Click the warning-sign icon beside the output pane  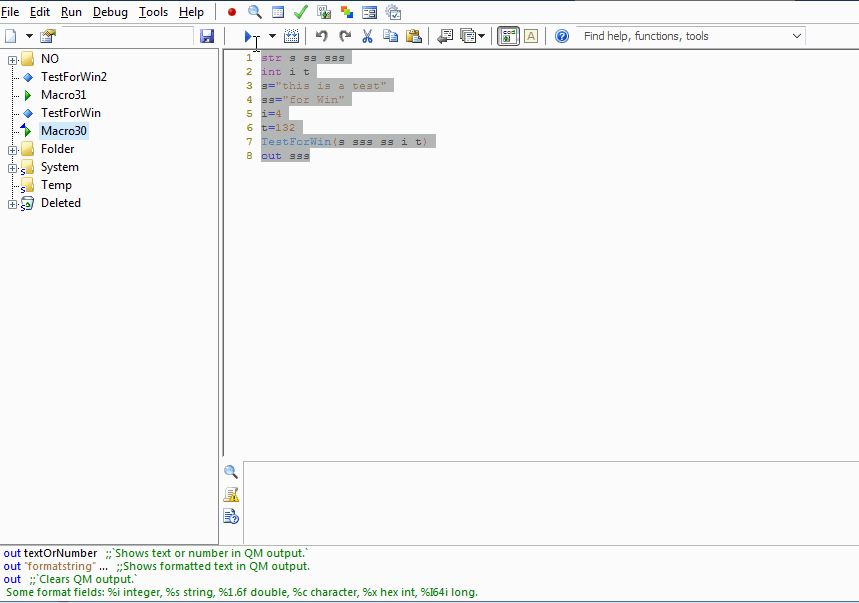(x=231, y=495)
